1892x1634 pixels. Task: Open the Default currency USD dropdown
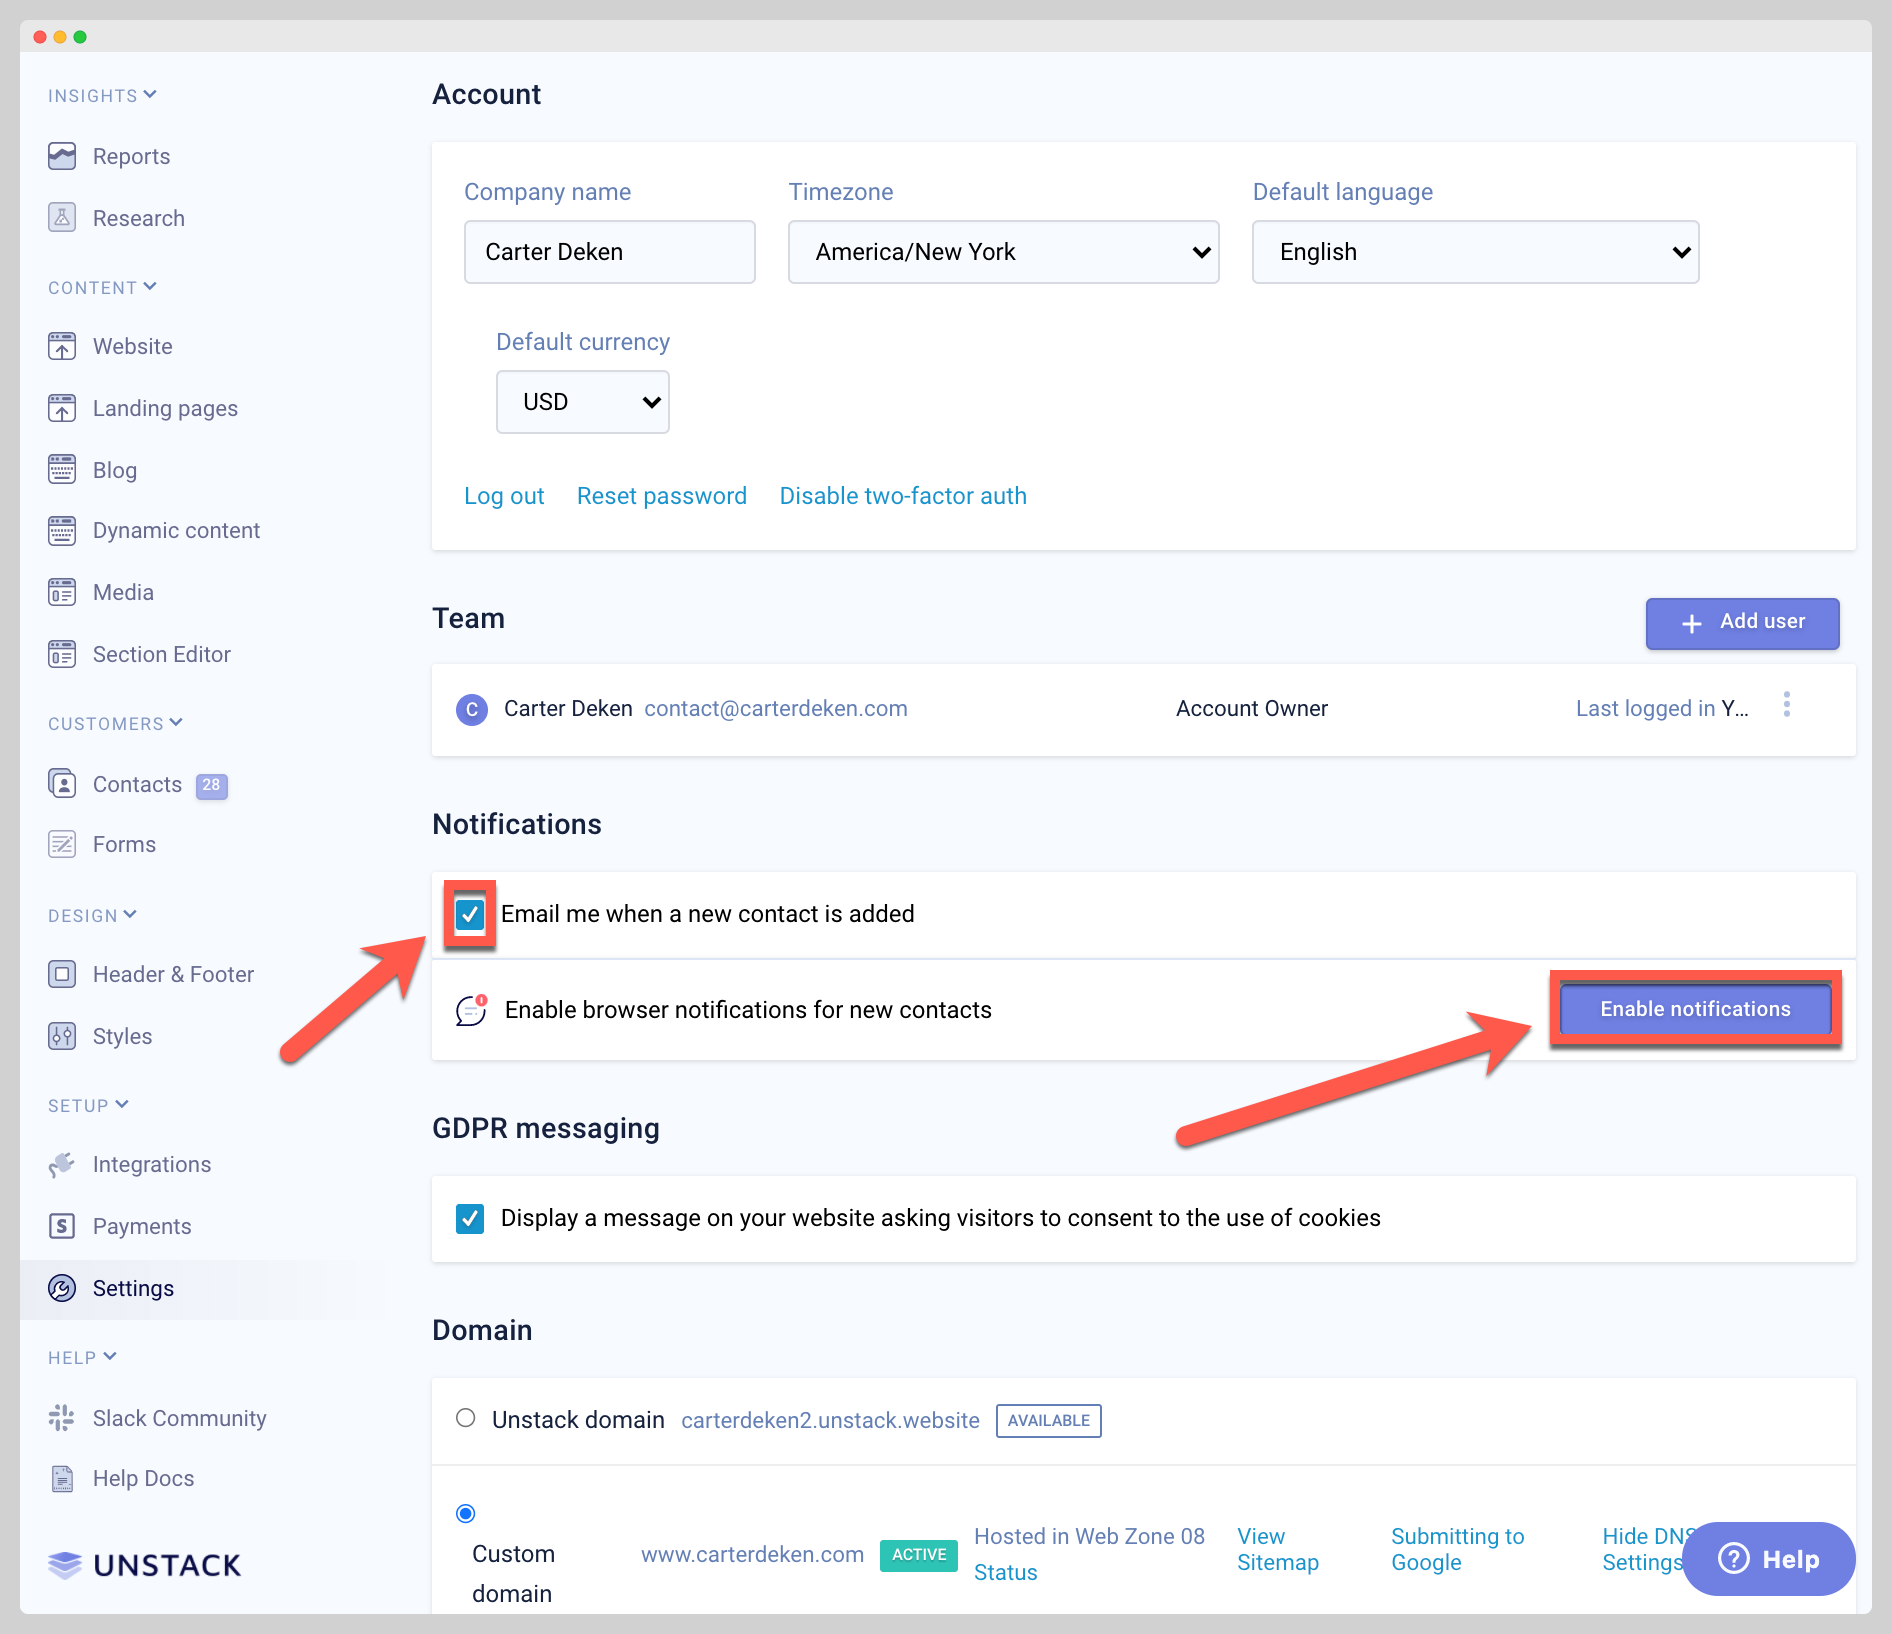pyautogui.click(x=583, y=402)
